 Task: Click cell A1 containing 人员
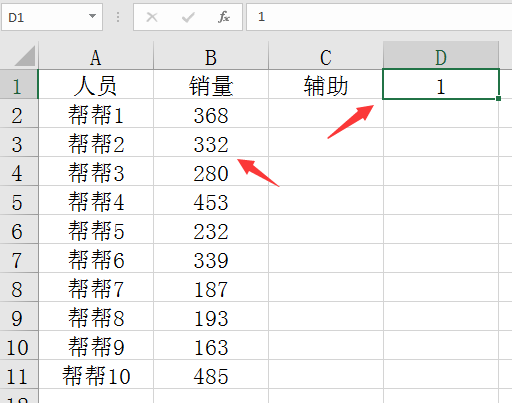pos(96,84)
